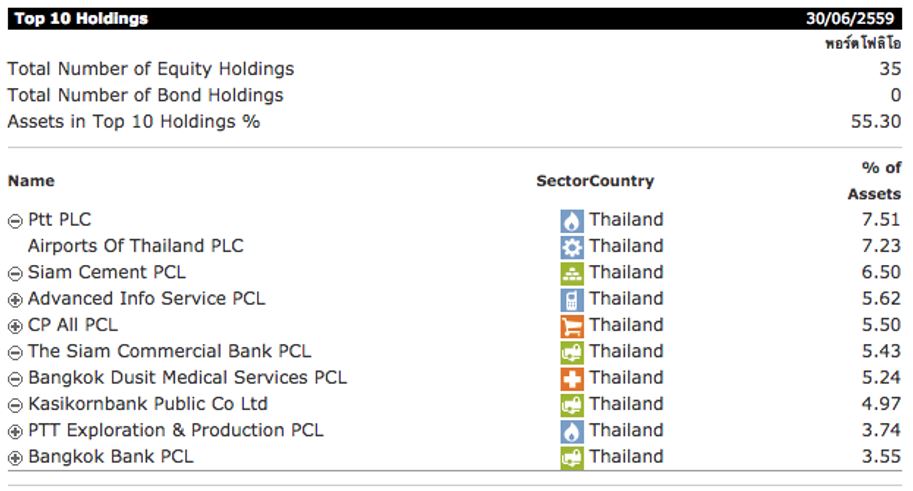This screenshot has height=491, width=913.
Task: Collapse the Ptt PLC row indicator
Action: pos(15,221)
